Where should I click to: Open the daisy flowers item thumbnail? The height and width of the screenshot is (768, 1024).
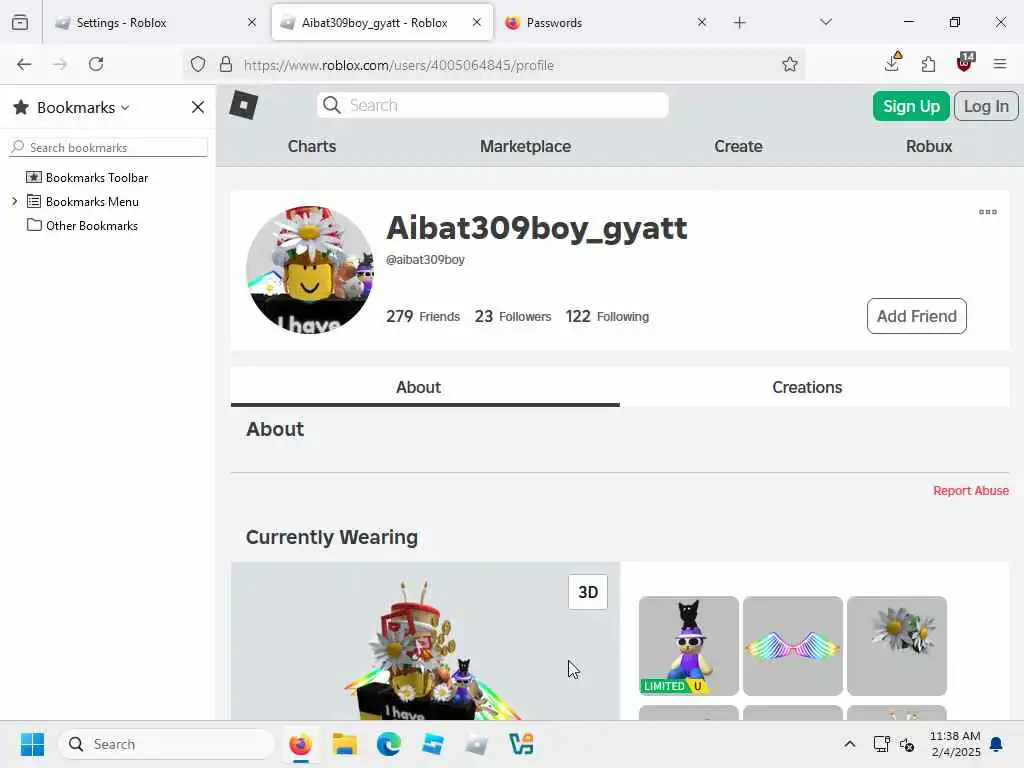(897, 646)
